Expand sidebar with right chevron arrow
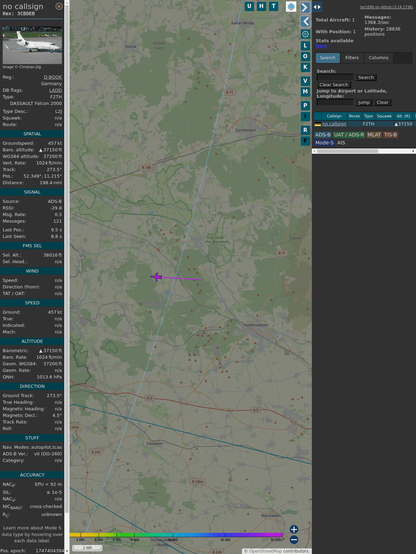Screen dimensions: 416x554 [305, 7]
